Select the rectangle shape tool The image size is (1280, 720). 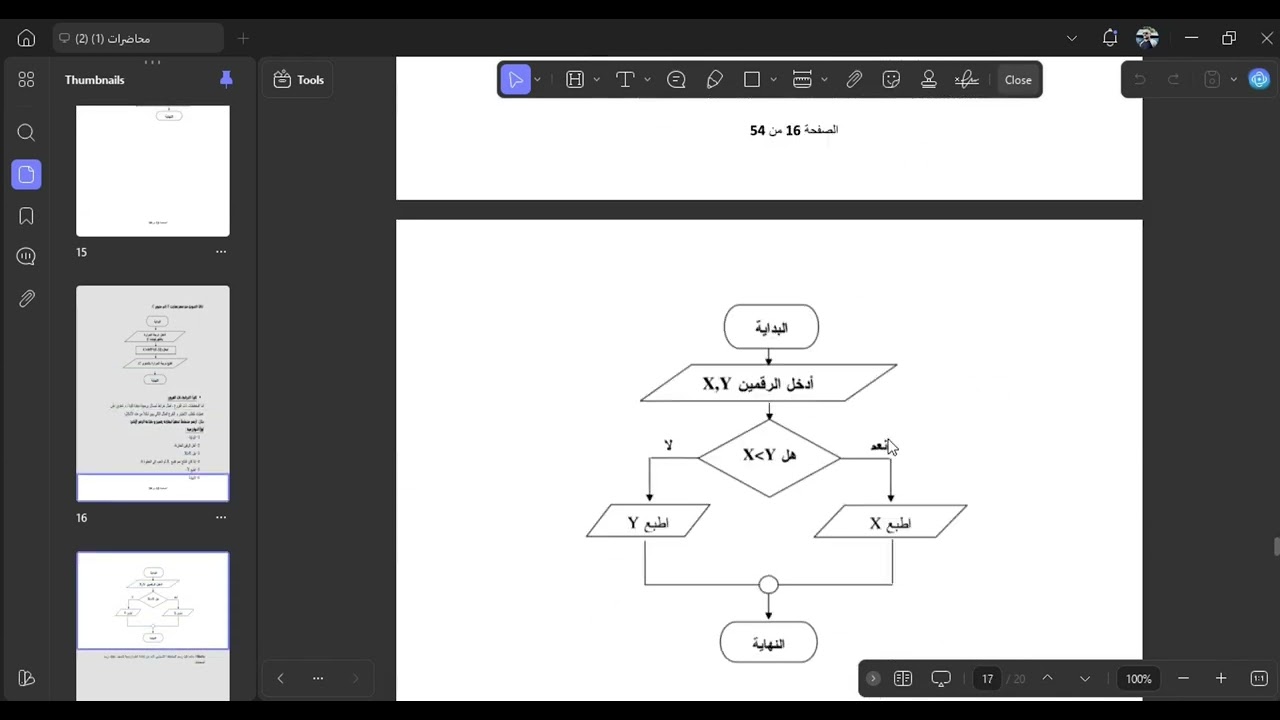tap(752, 80)
